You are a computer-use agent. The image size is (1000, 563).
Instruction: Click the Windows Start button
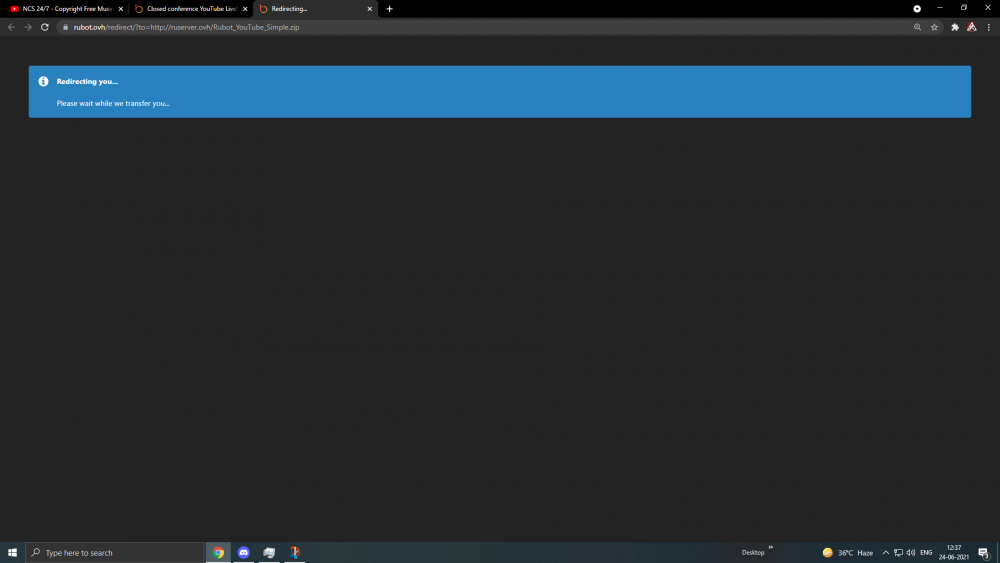12,552
